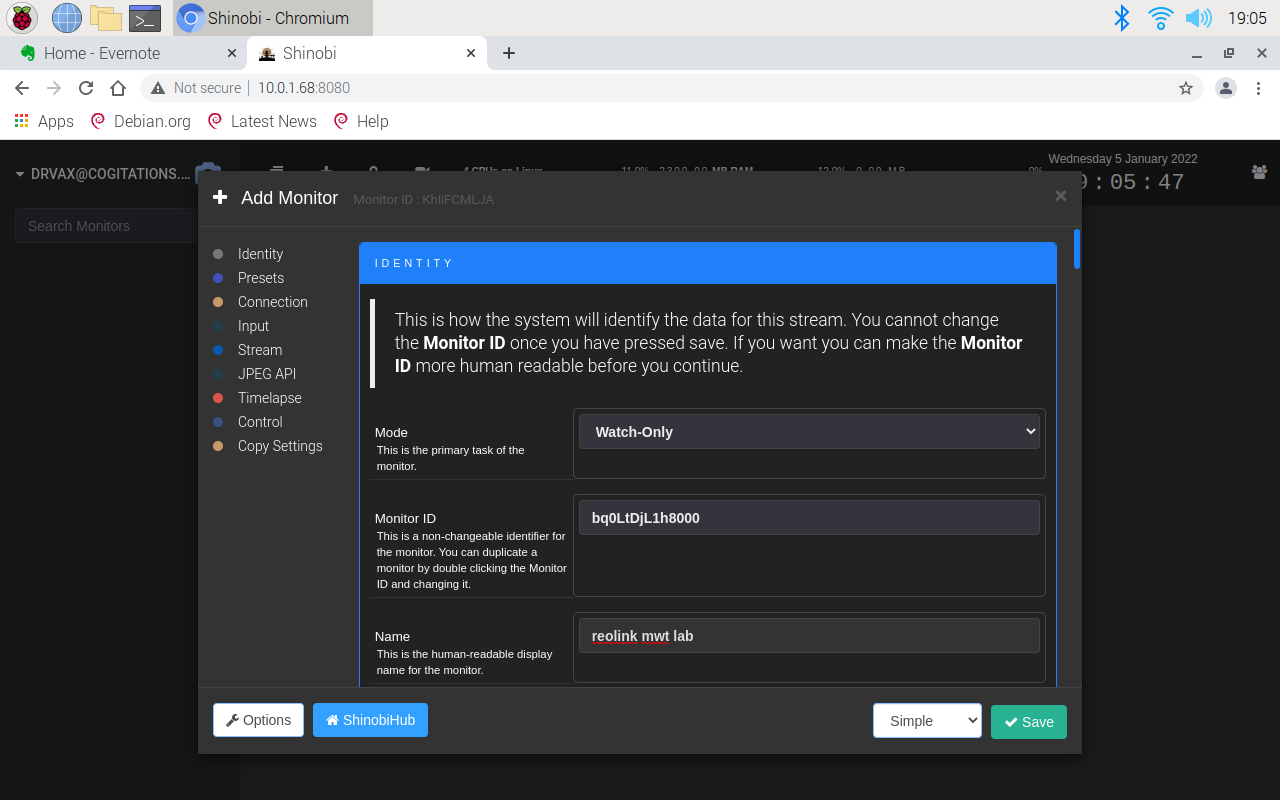The height and width of the screenshot is (800, 1280).
Task: Open the file manager folder icon
Action: [105, 18]
